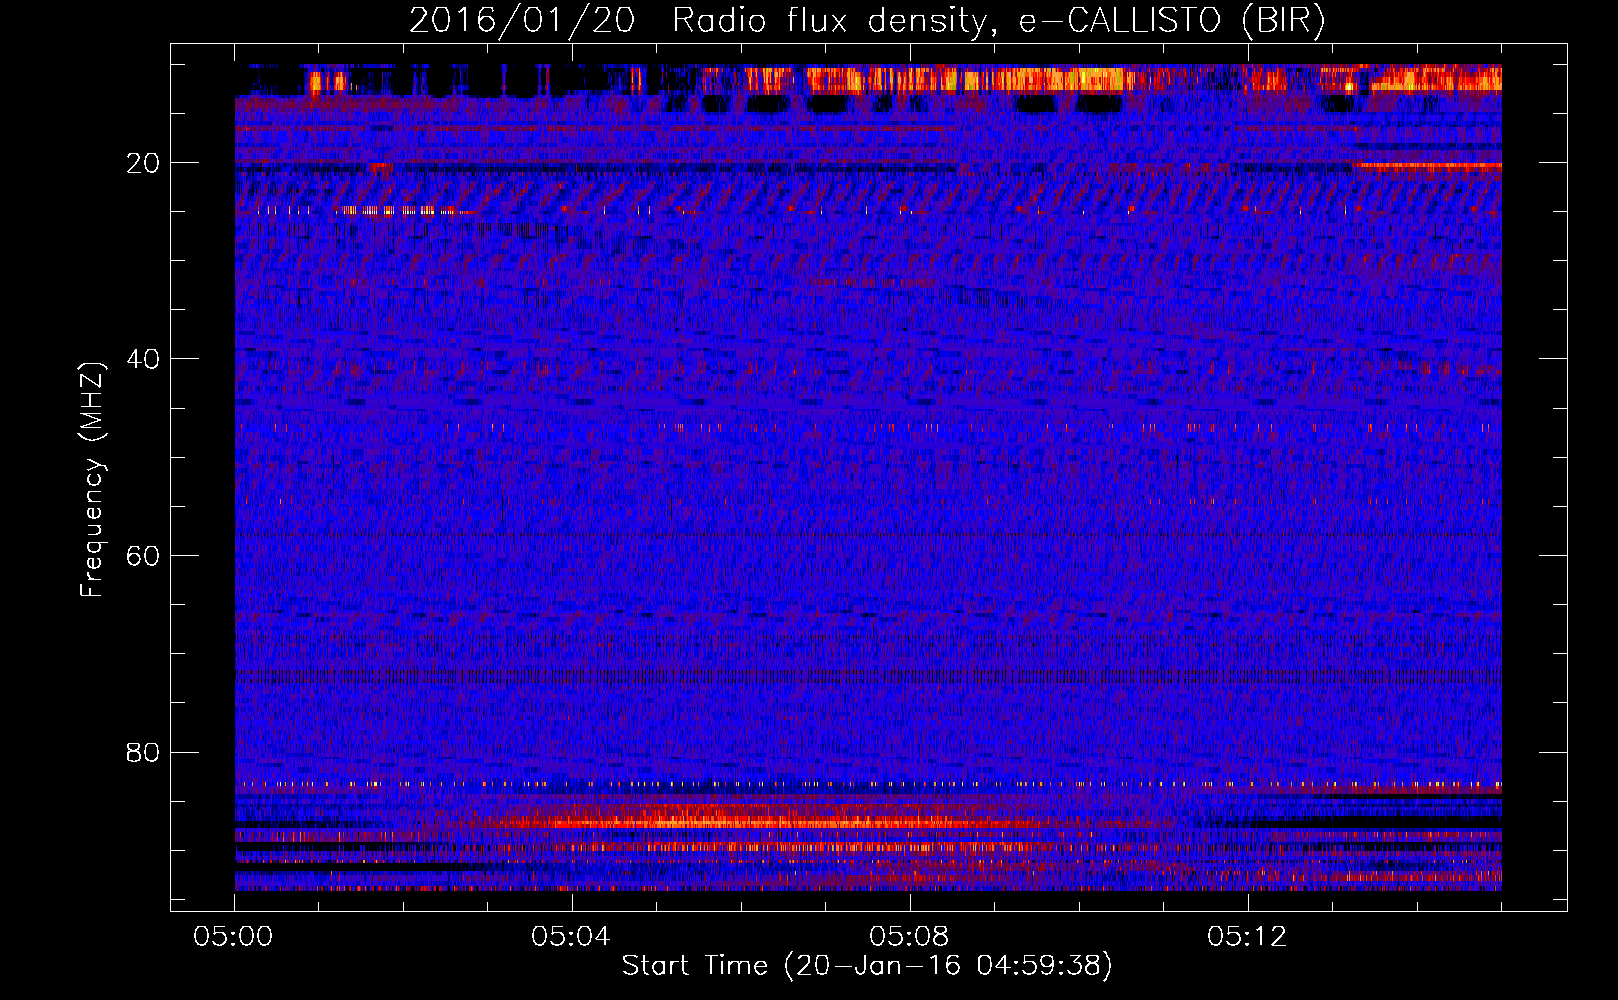
Task: Click the "60" frequency tick label
Action: click(144, 555)
